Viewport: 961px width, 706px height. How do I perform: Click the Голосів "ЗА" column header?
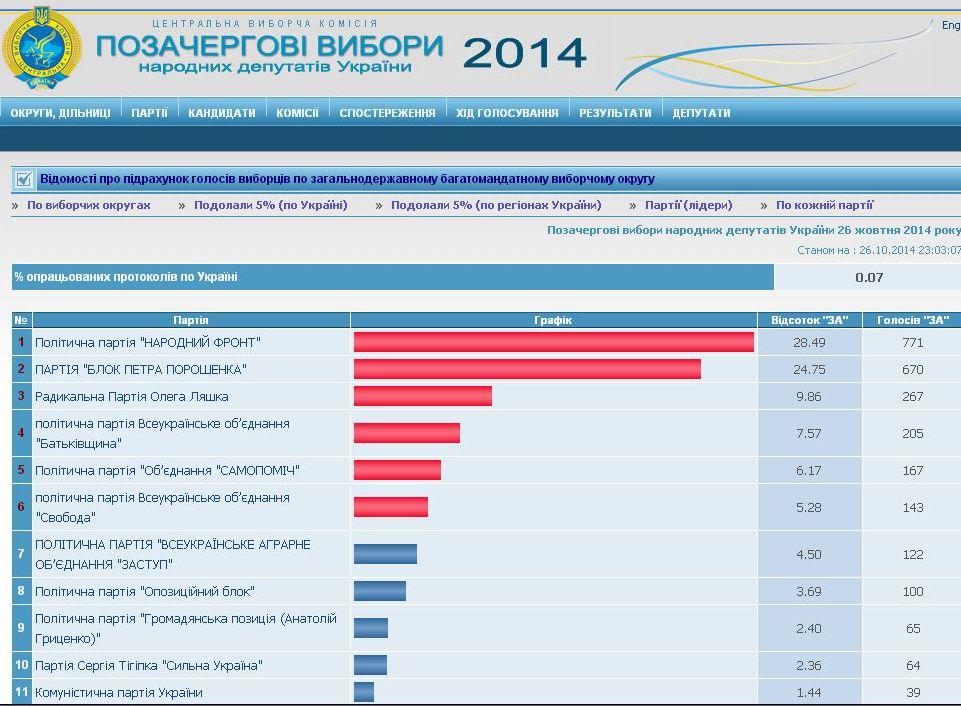point(913,320)
